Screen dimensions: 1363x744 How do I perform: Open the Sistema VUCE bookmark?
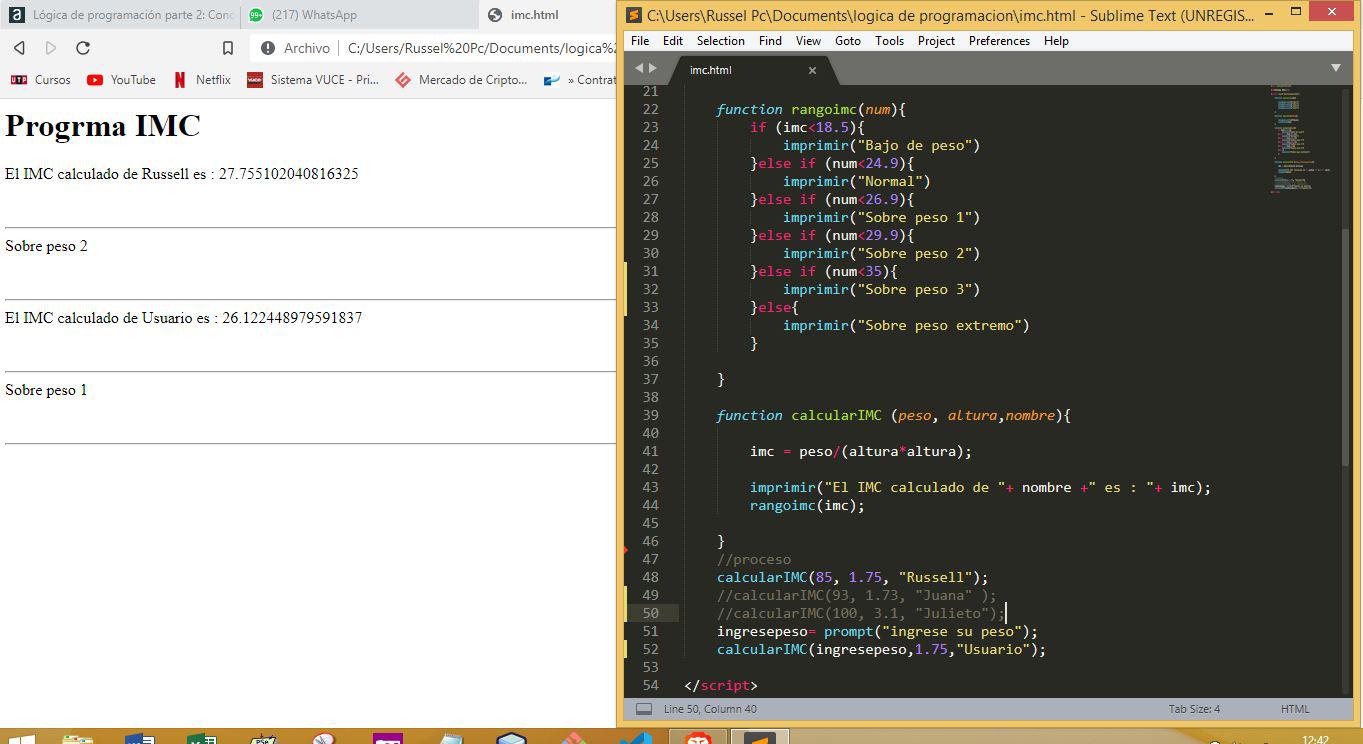[313, 80]
